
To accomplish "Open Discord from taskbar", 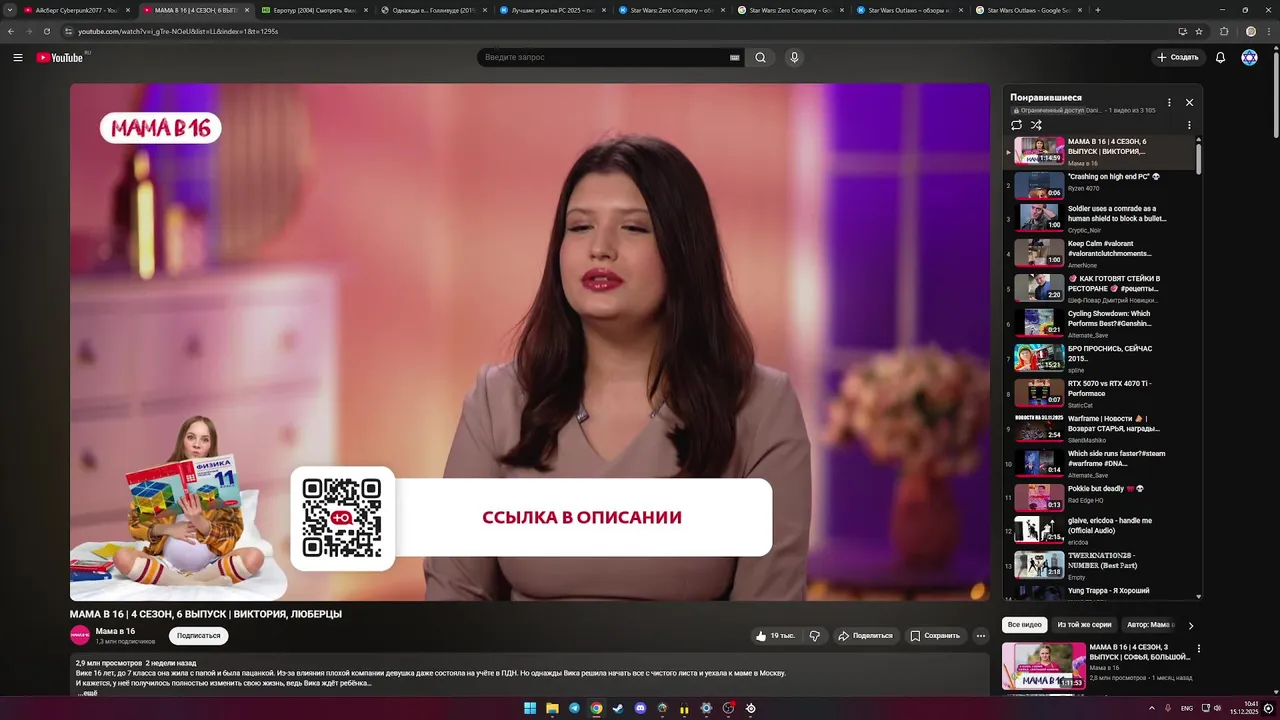I will (x=640, y=708).
